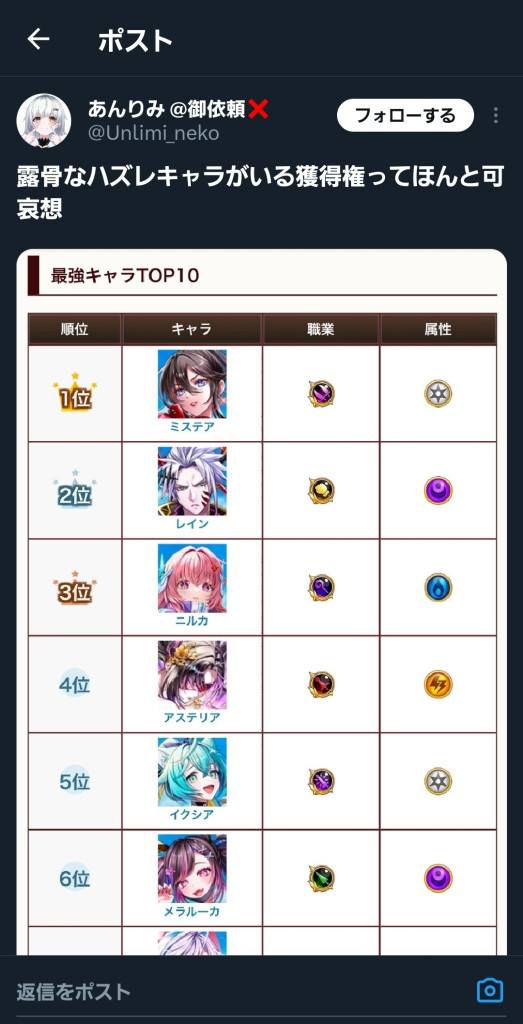The image size is (523, 1024).
Task: Tap the camera icon in reply bar
Action: 490,990
